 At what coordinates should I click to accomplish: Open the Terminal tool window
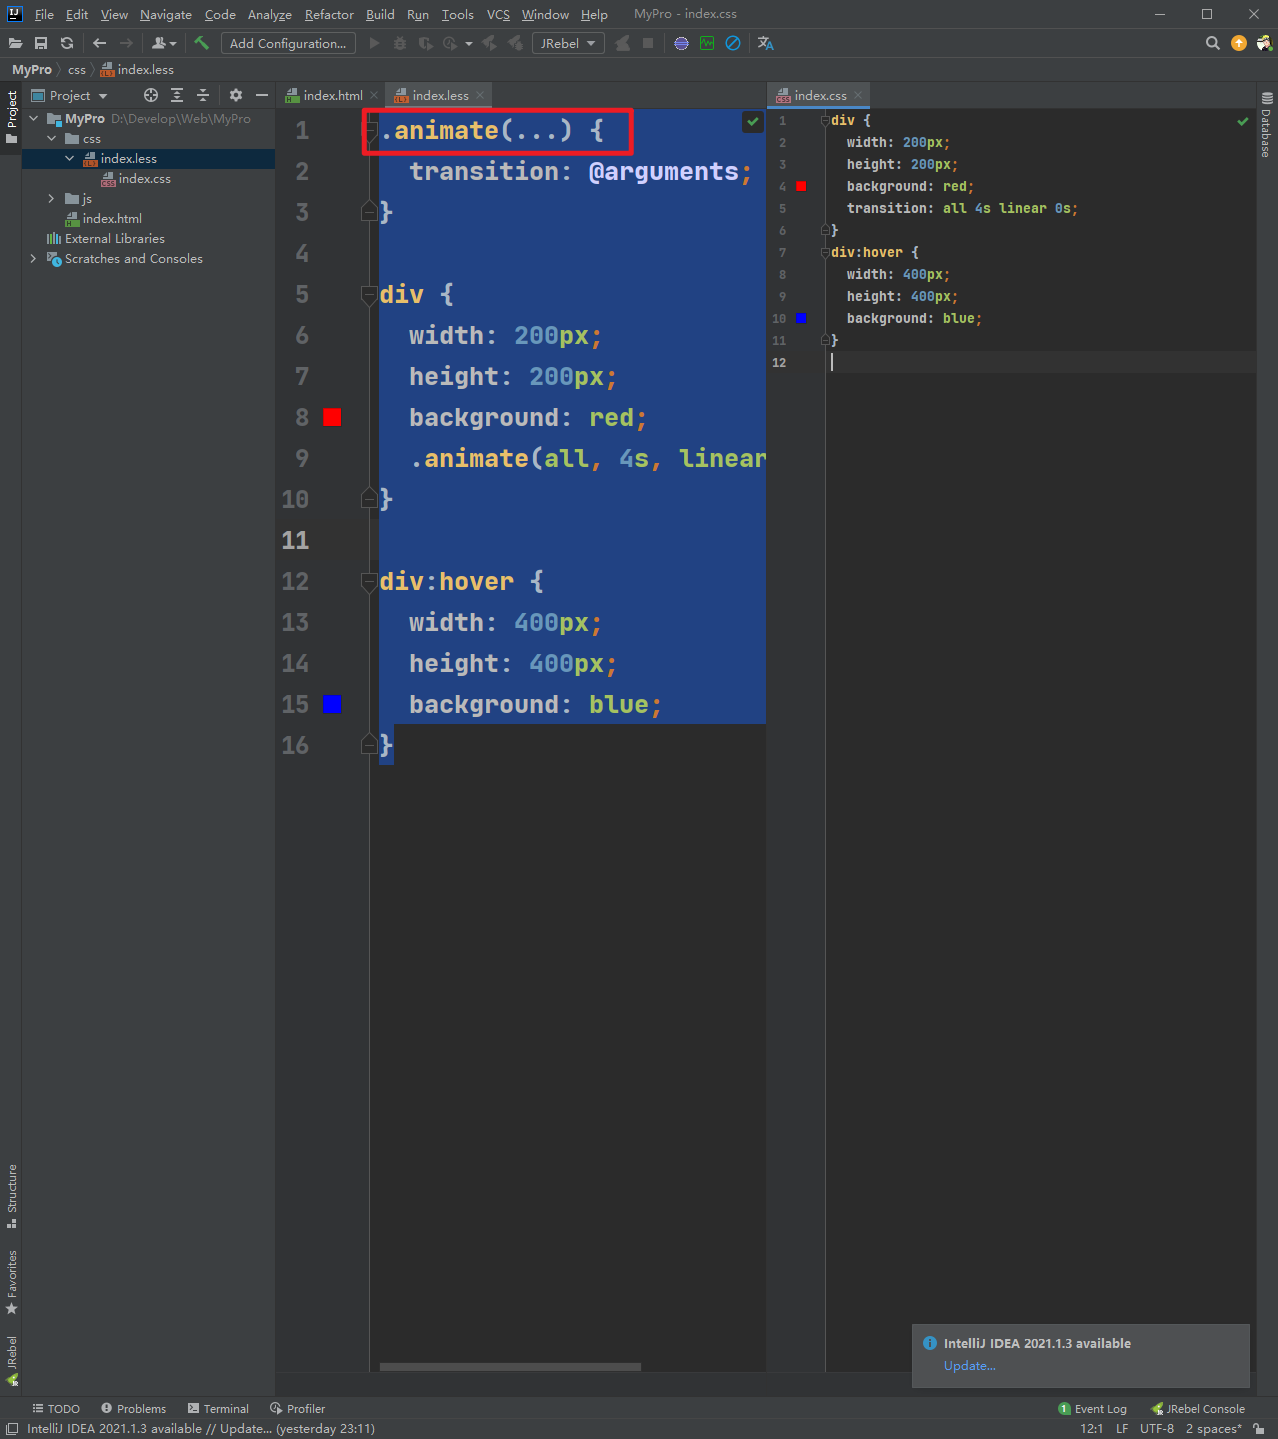pos(218,1408)
